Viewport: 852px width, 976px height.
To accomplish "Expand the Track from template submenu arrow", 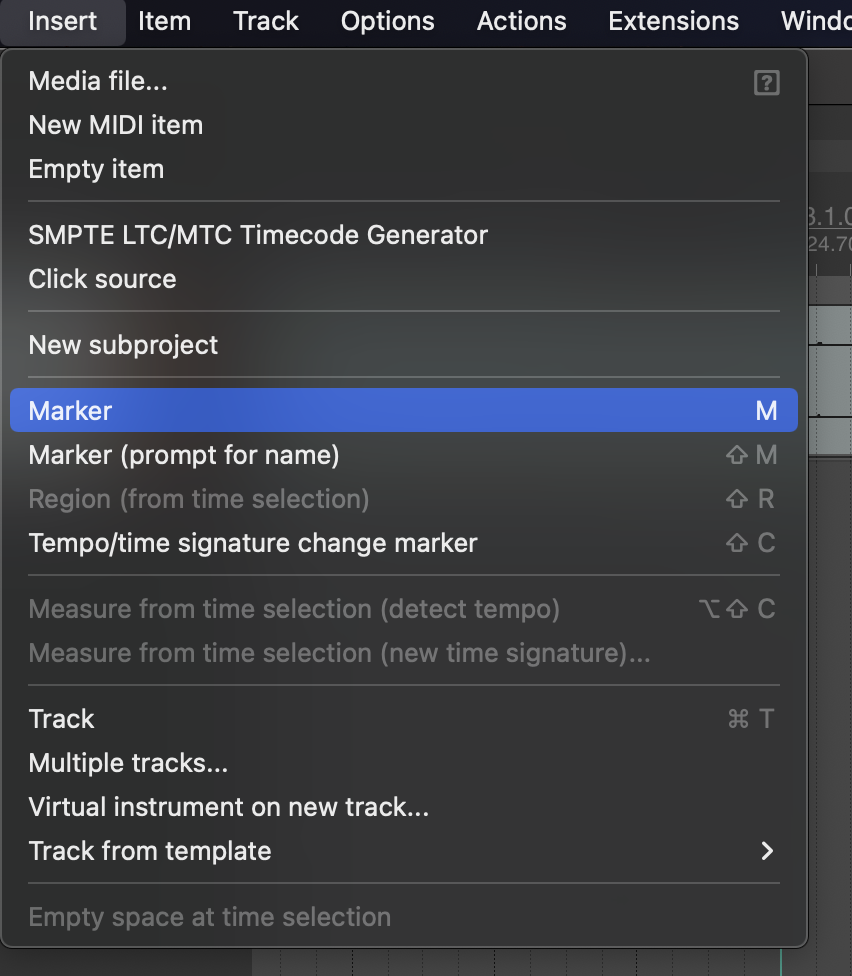I will pos(767,851).
